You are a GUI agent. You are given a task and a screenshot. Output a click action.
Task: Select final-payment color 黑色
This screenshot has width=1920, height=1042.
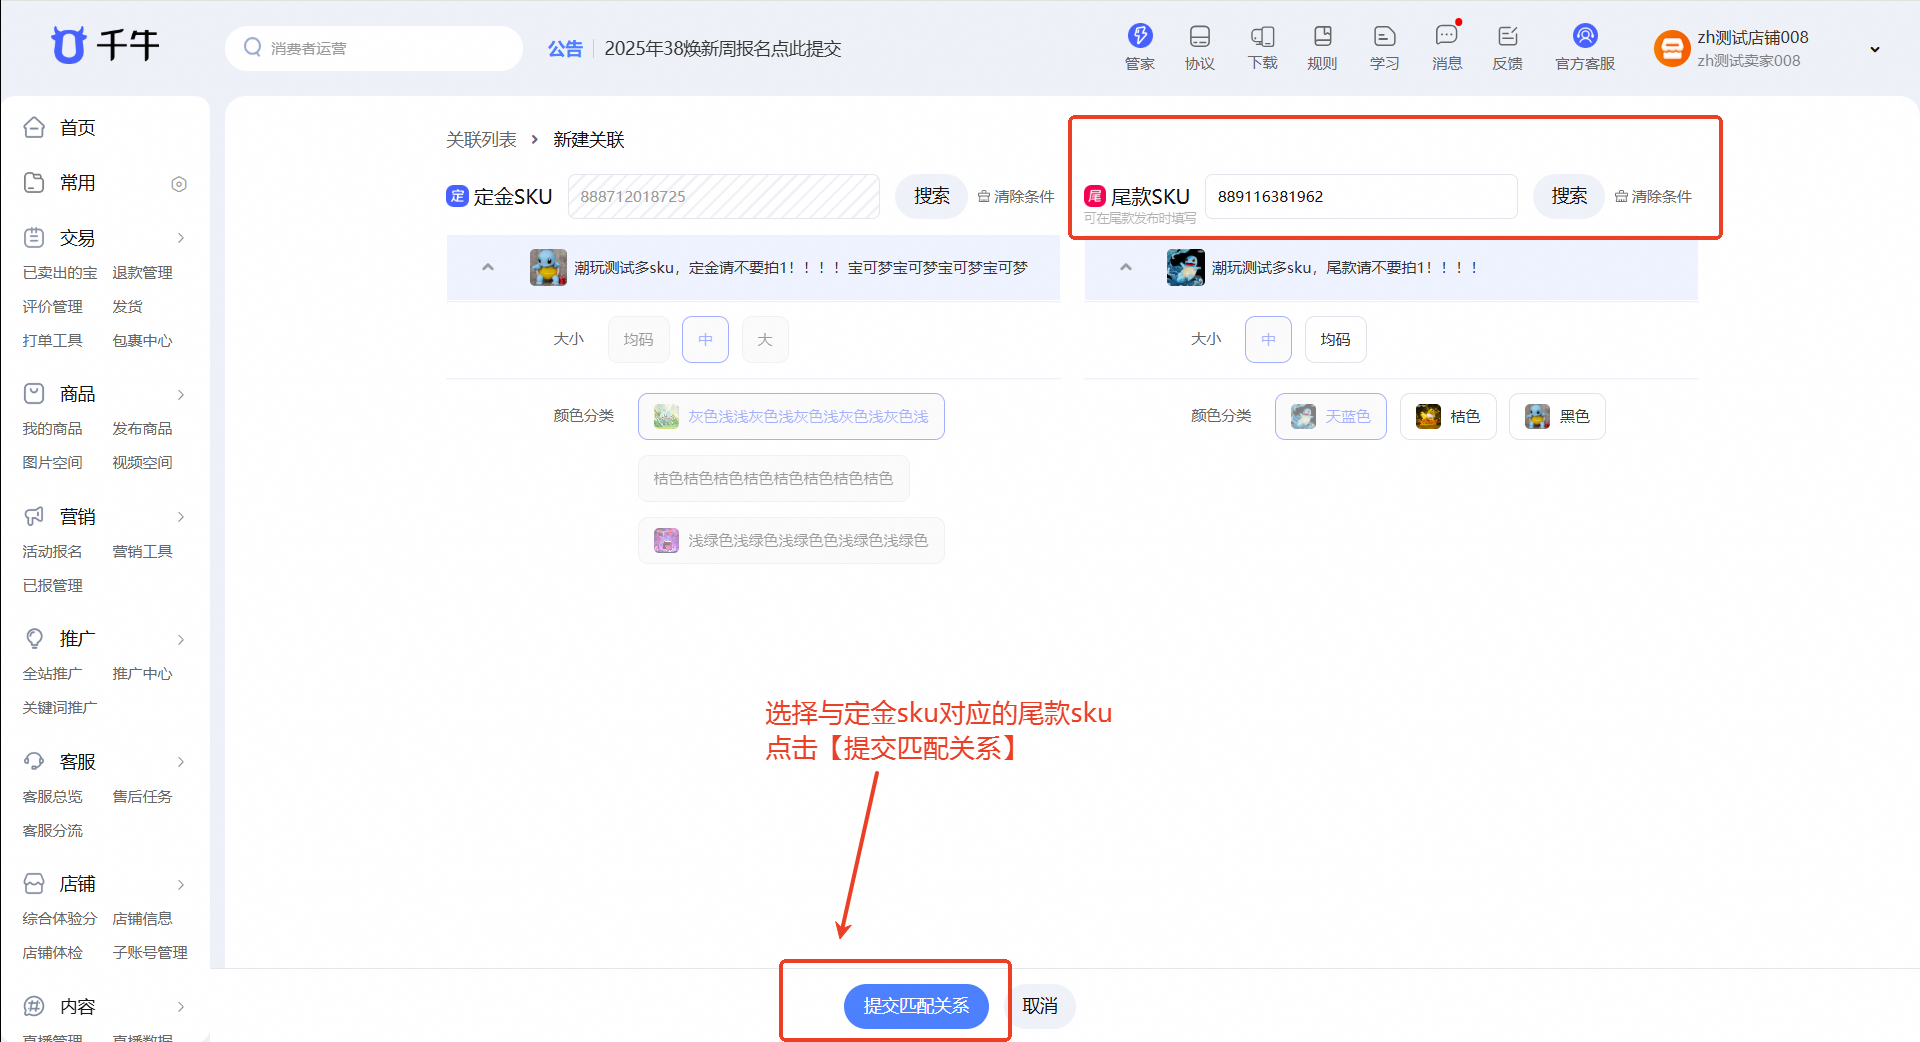point(1556,416)
